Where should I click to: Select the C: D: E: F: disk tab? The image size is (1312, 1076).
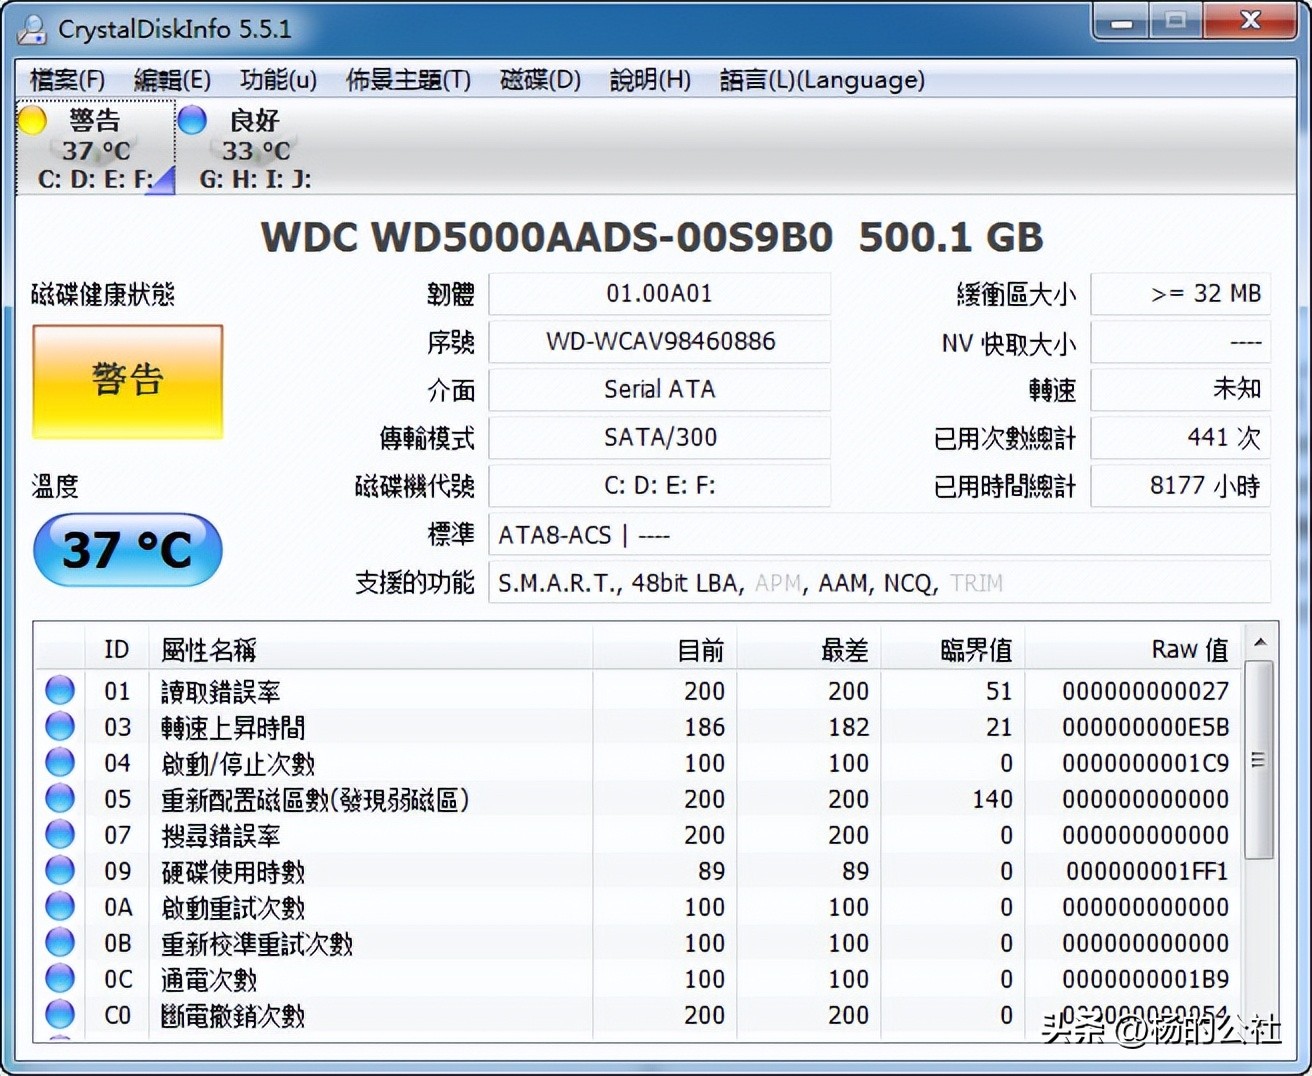coord(95,178)
